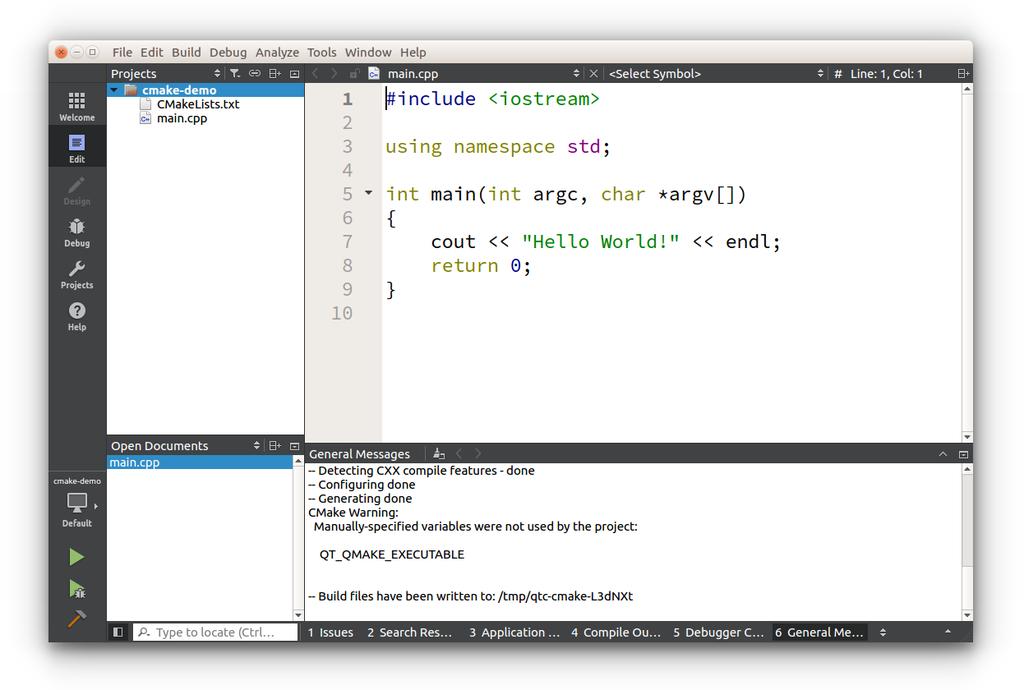Open the Edit menu
This screenshot has height=690, width=1024.
click(152, 52)
